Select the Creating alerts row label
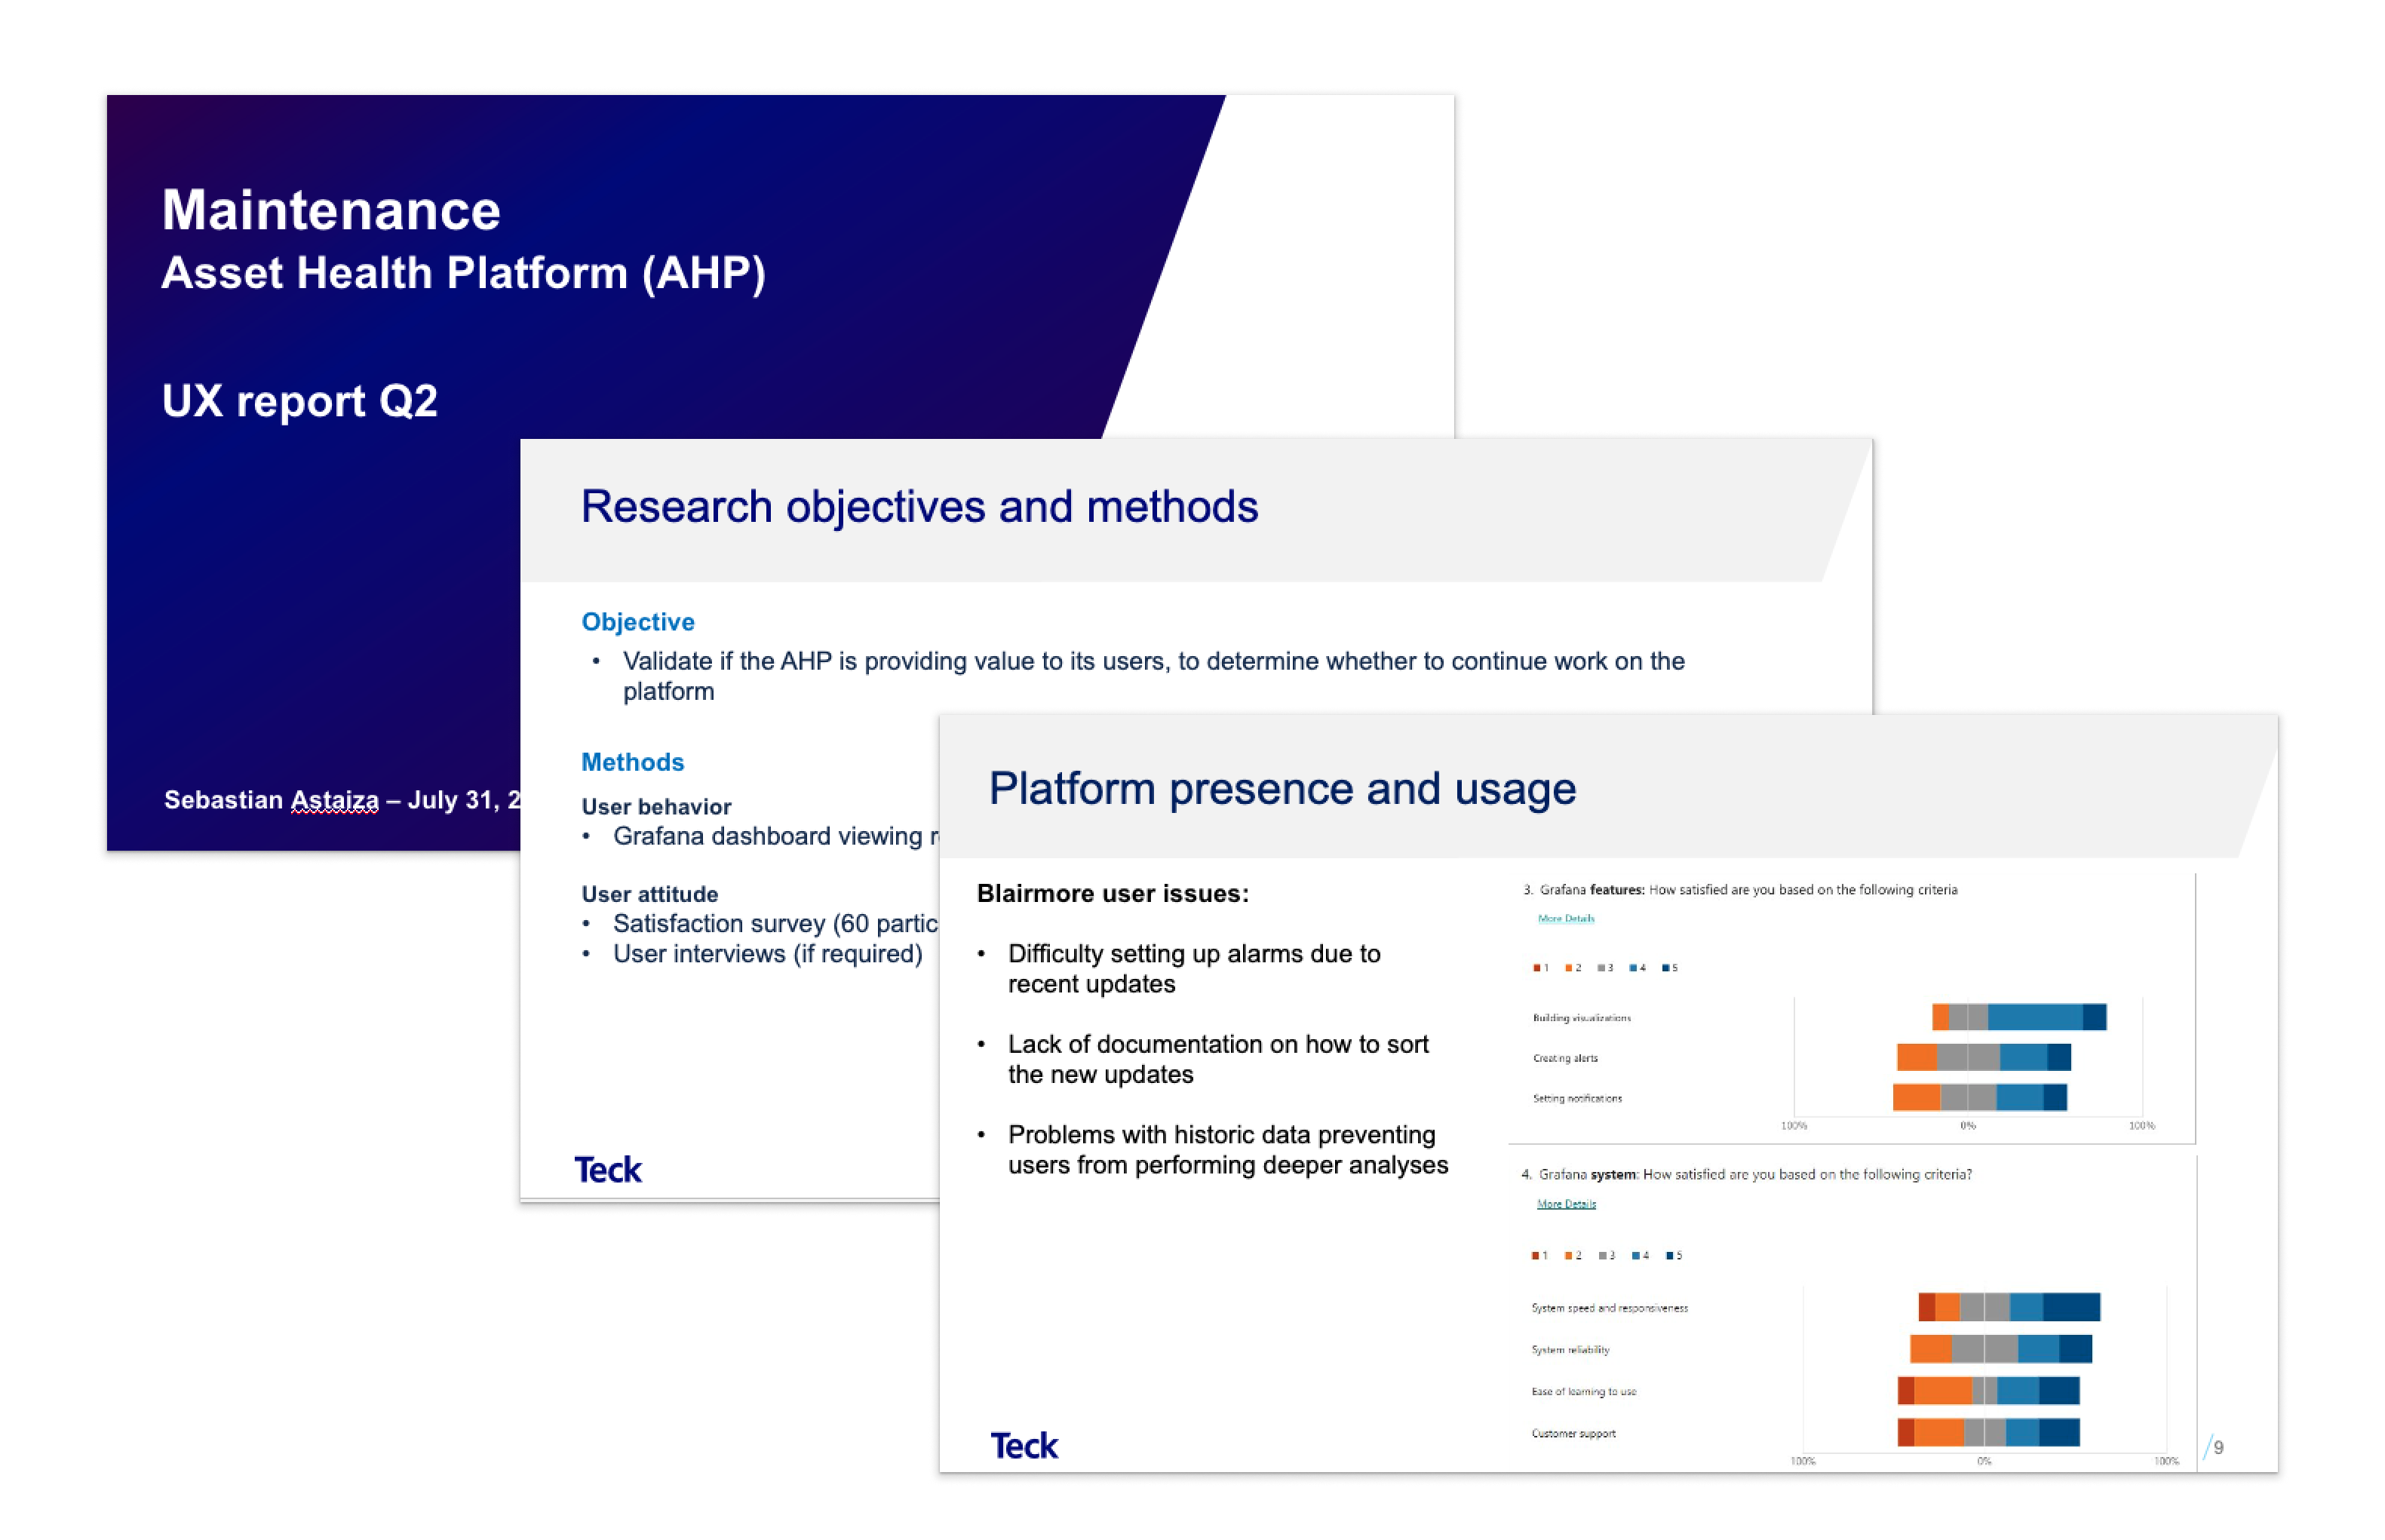 click(1565, 1058)
